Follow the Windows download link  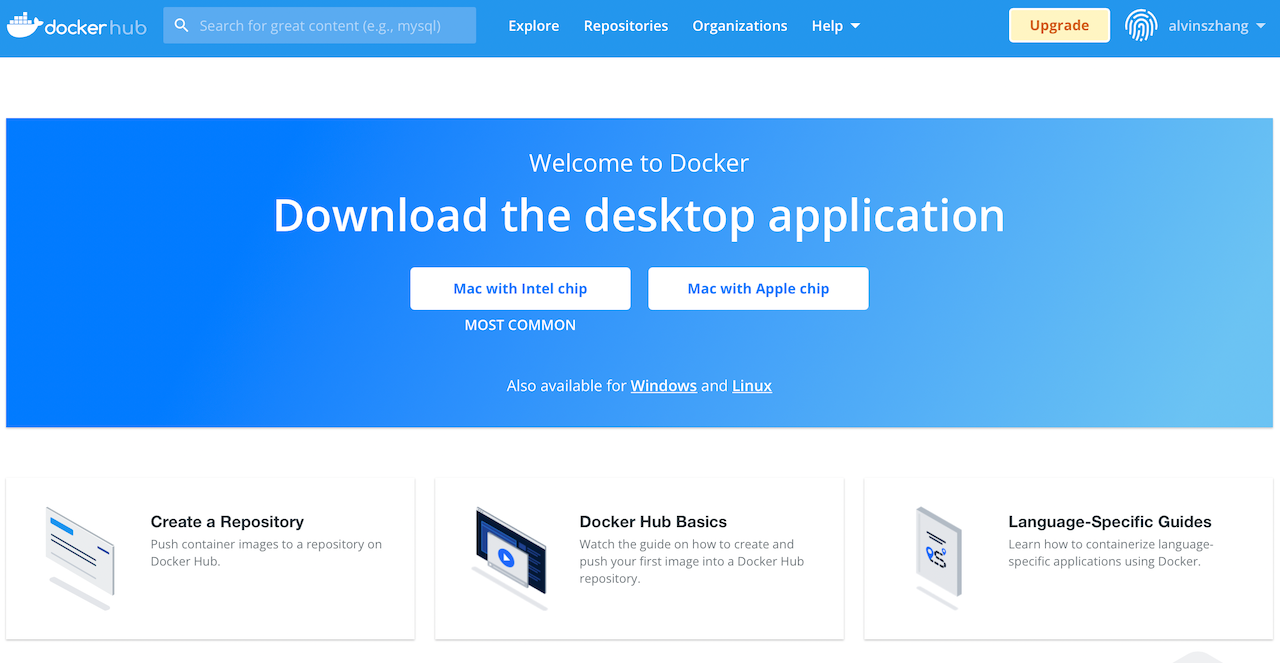point(663,386)
